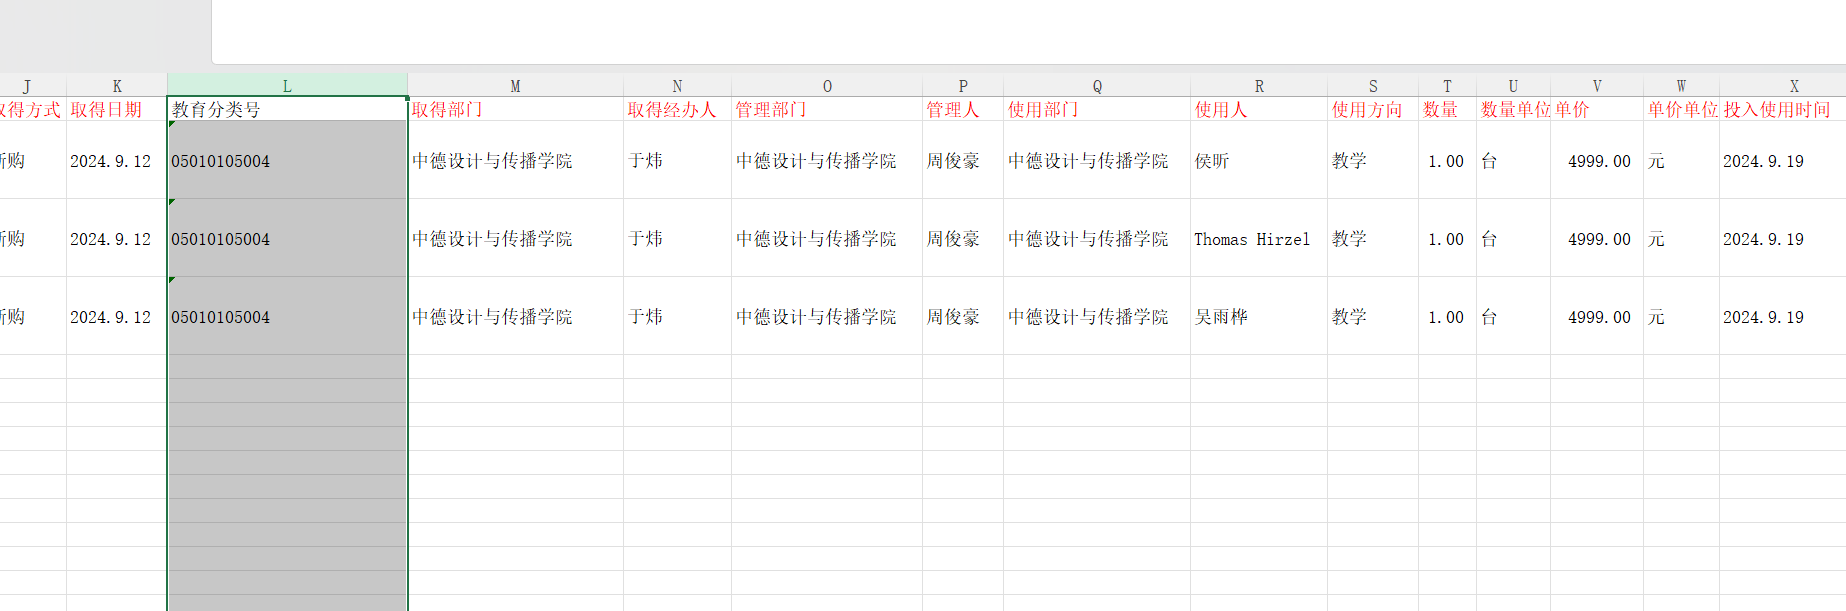Select the 取得日期 header cell
1846x611 pixels.
coord(116,110)
